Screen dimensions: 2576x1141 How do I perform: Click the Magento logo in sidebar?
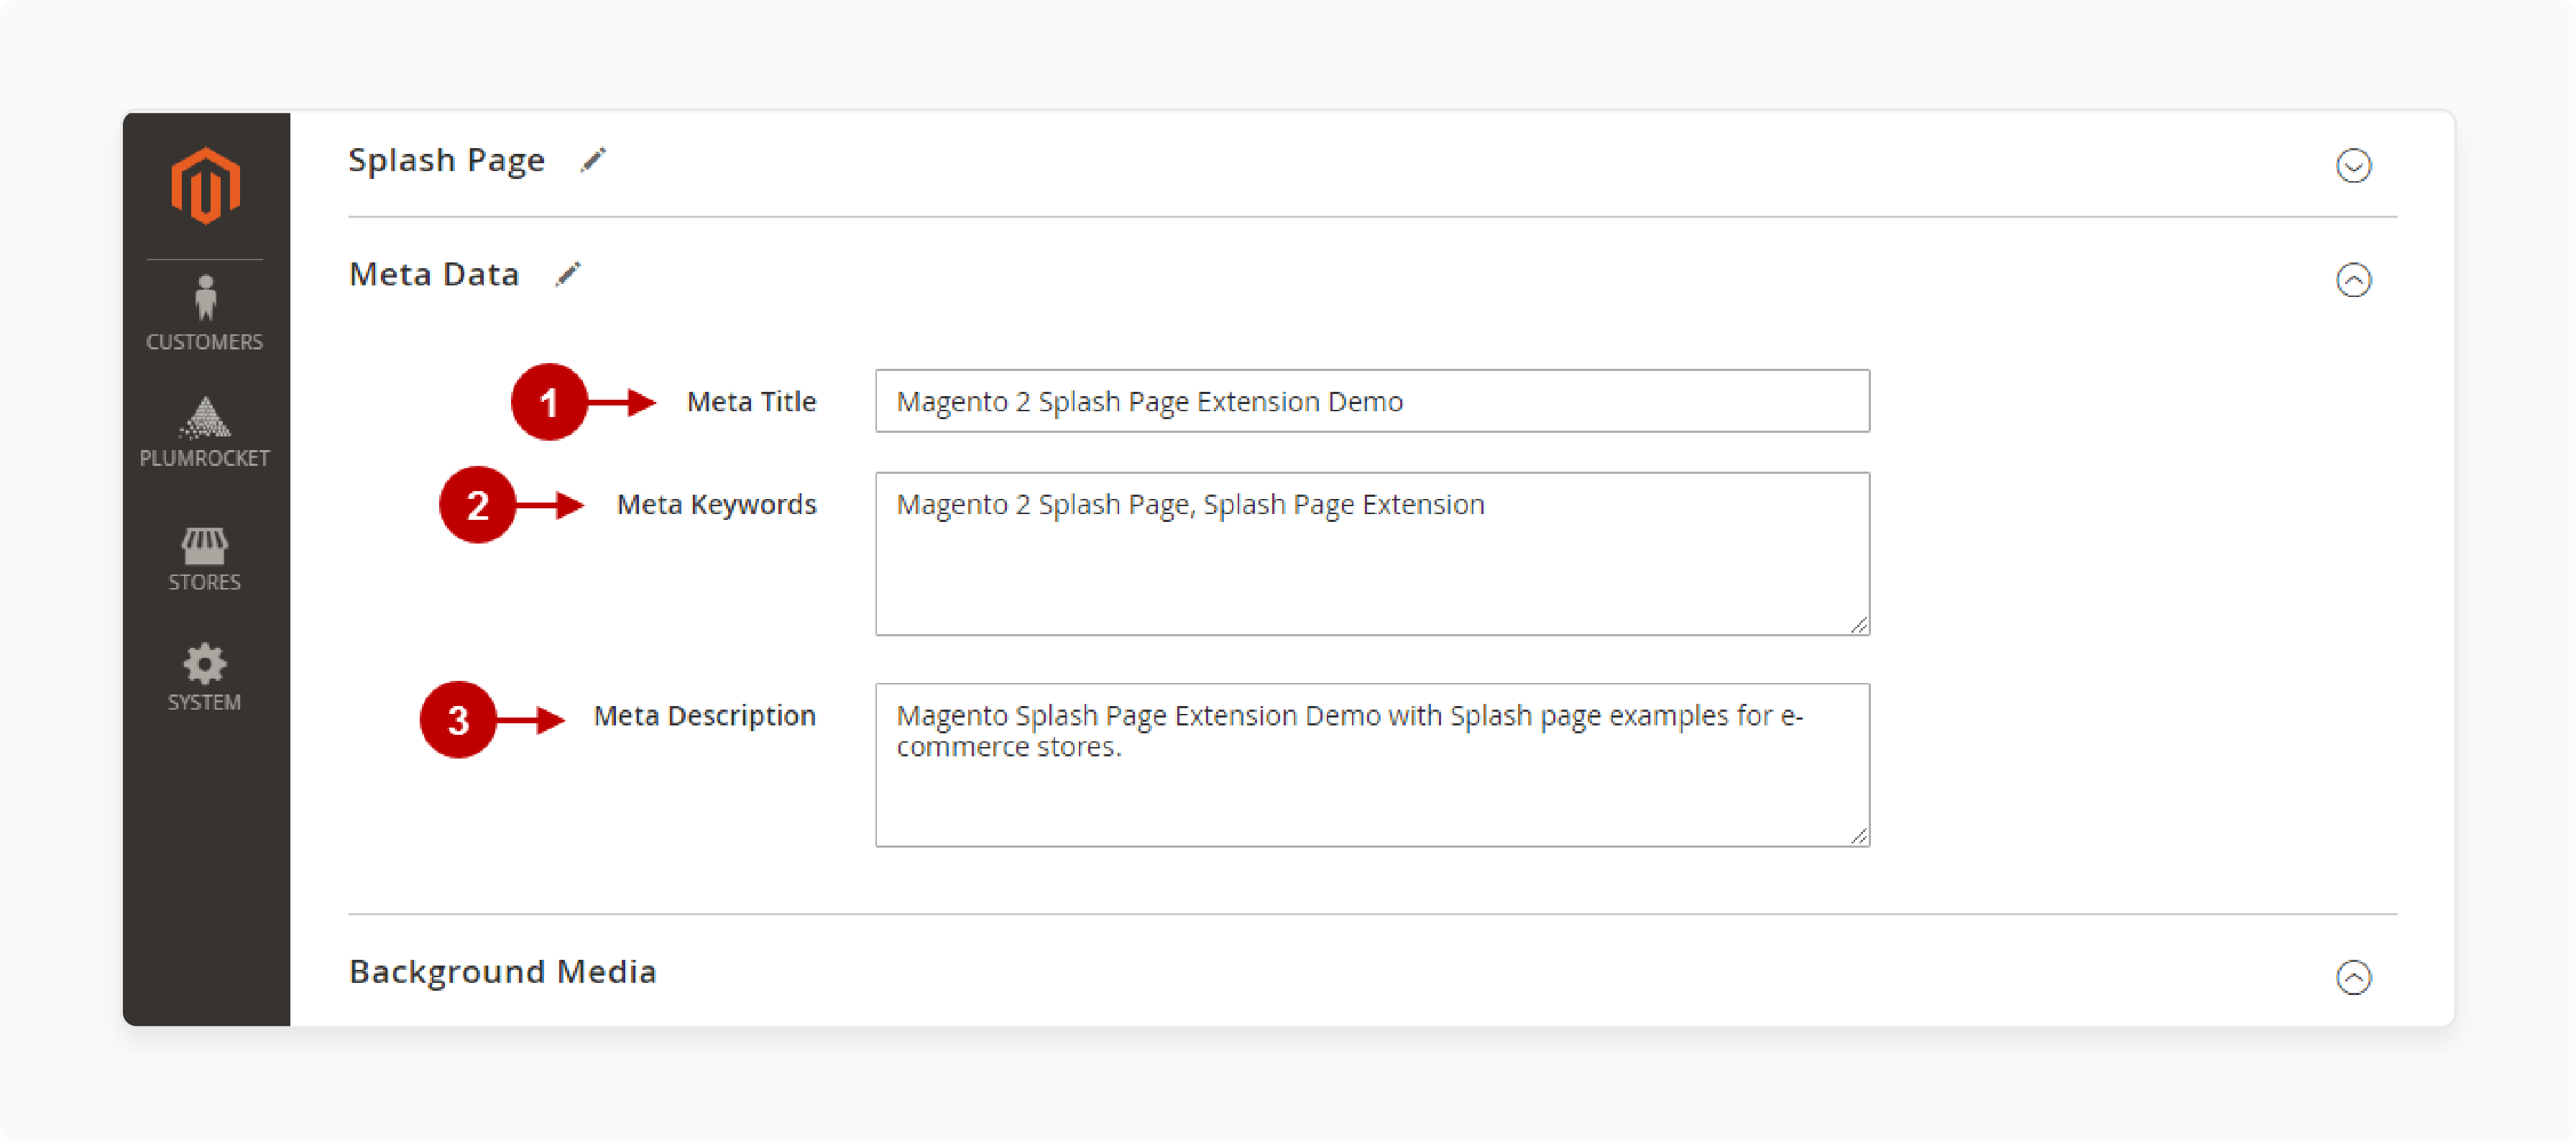(x=205, y=186)
